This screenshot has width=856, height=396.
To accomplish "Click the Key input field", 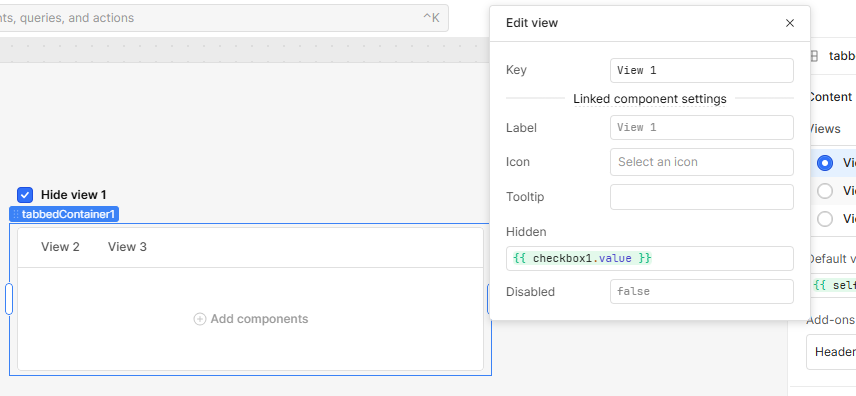I will coord(702,70).
